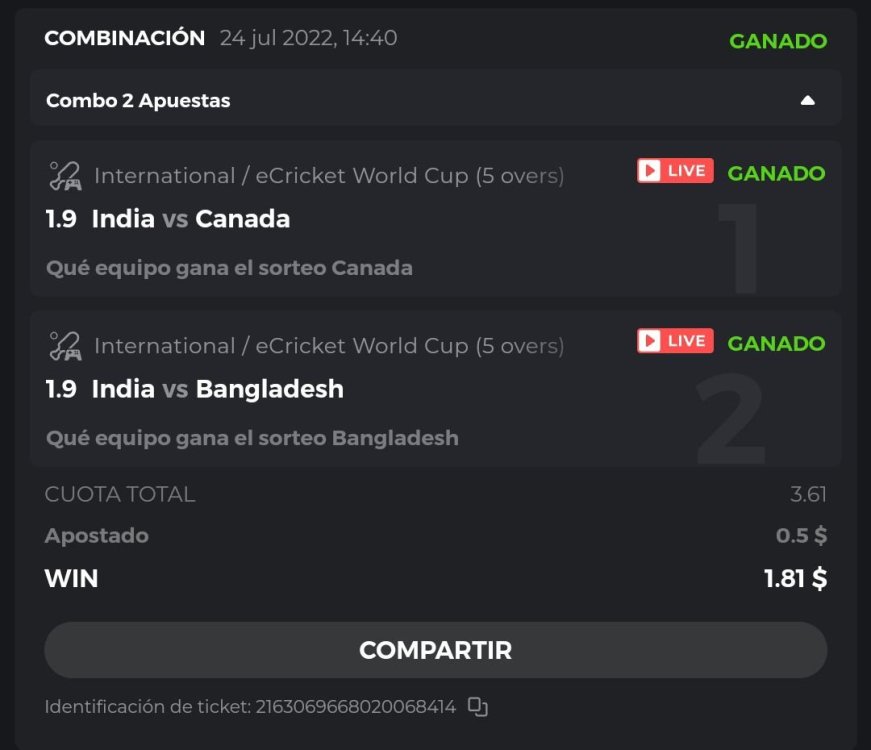Click the eCricket icon beside India vs Canada
The height and width of the screenshot is (750, 871).
point(65,176)
